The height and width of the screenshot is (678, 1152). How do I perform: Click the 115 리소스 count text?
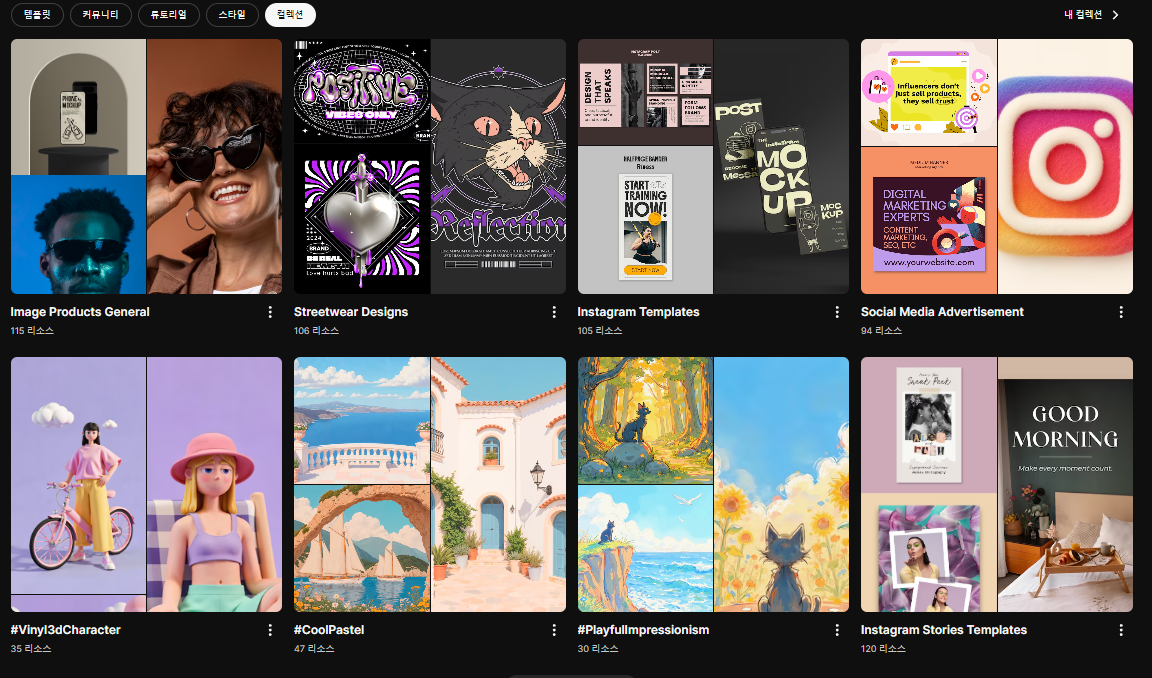coord(32,331)
